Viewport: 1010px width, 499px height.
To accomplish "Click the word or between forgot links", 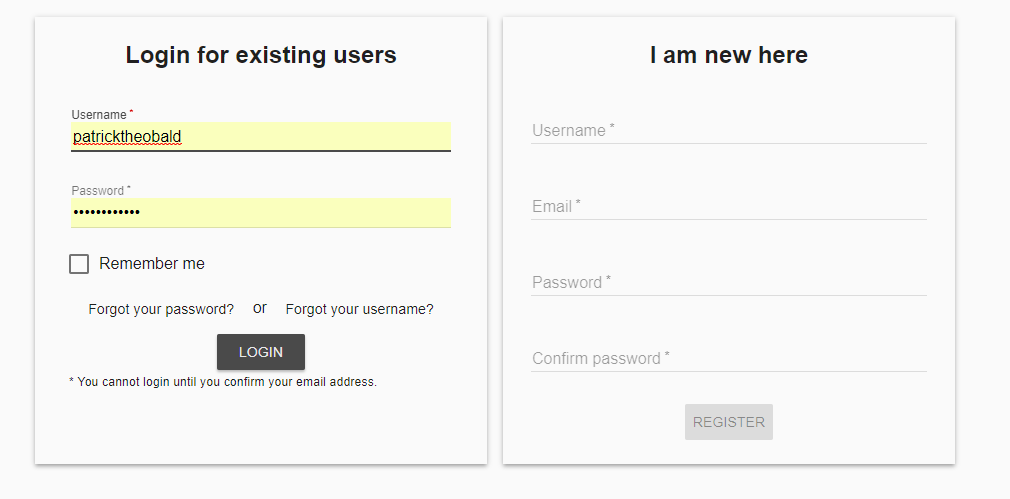I will tap(260, 308).
